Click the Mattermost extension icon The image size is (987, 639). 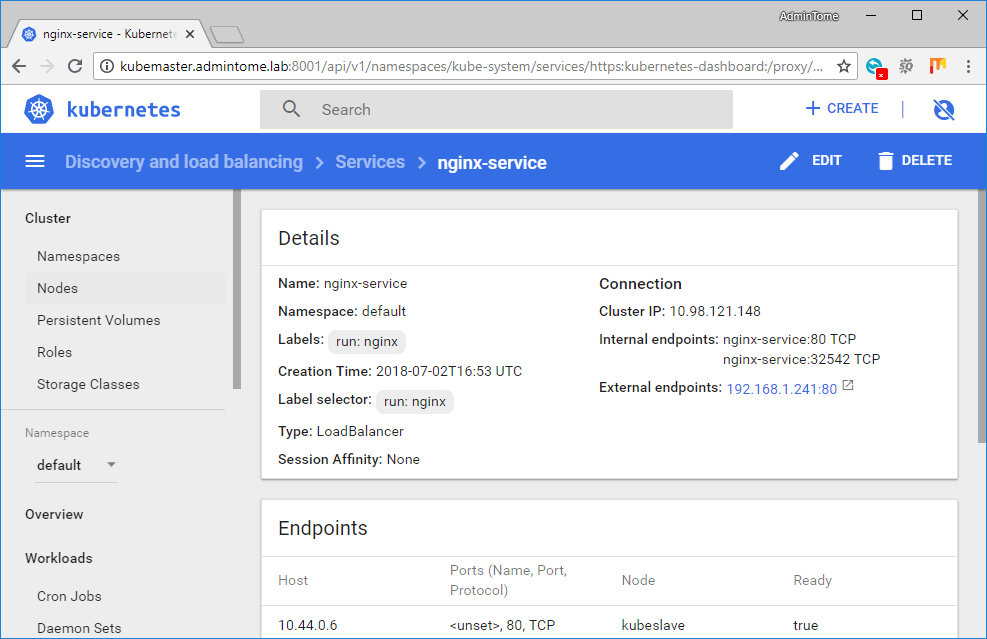[937, 66]
